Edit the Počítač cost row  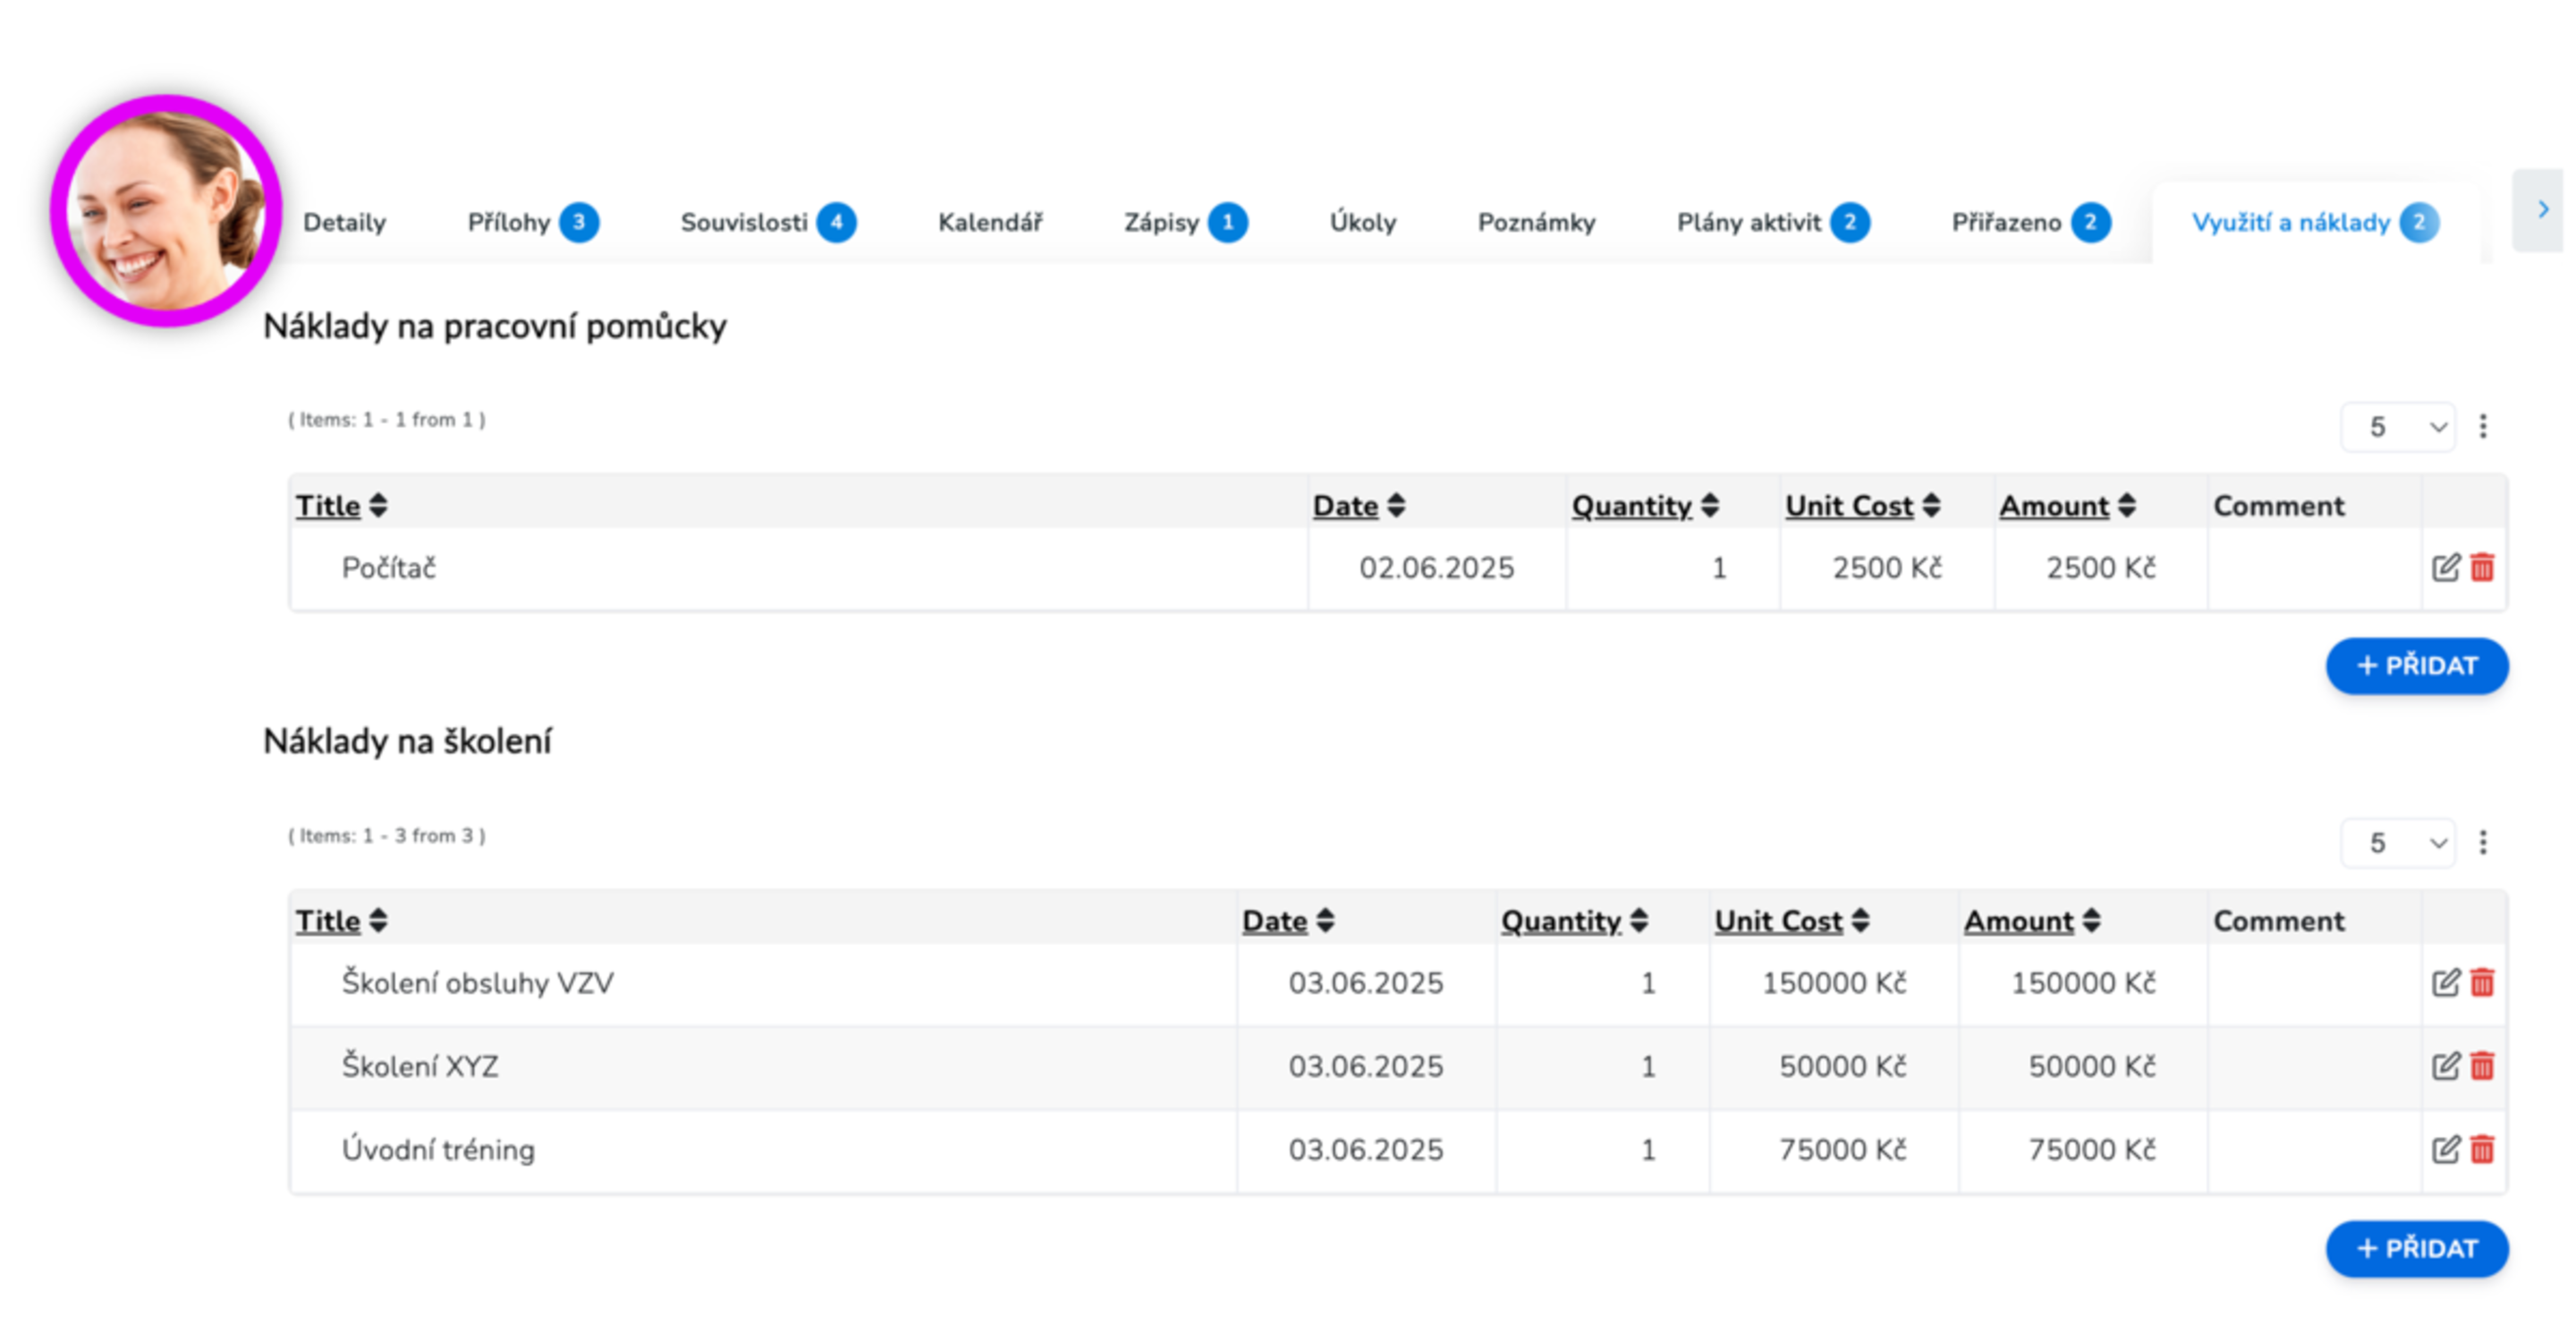click(x=2445, y=568)
